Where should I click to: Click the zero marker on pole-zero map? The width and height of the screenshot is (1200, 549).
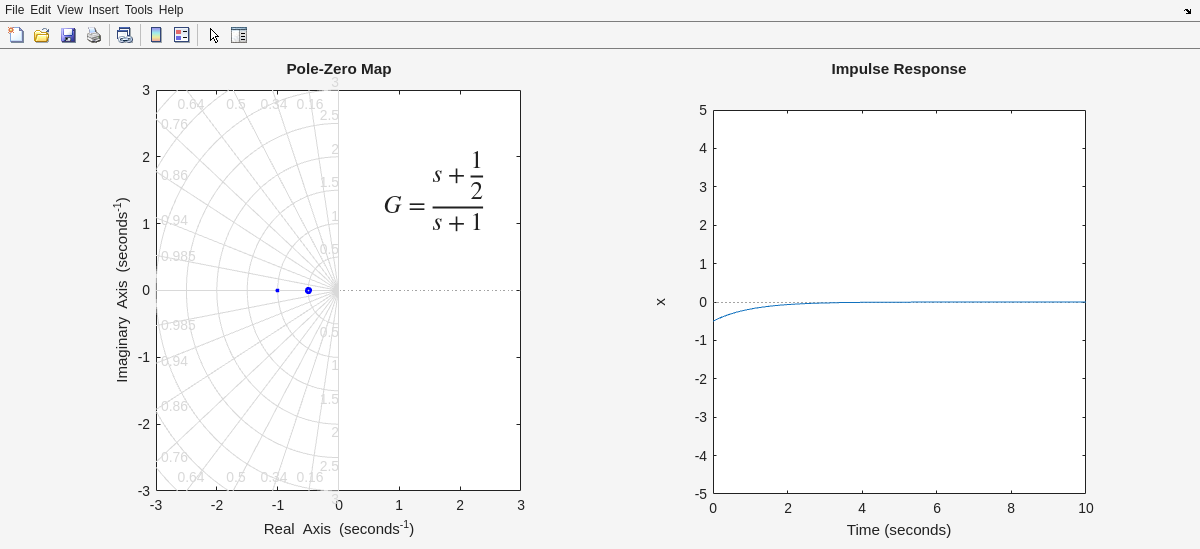[x=308, y=290]
